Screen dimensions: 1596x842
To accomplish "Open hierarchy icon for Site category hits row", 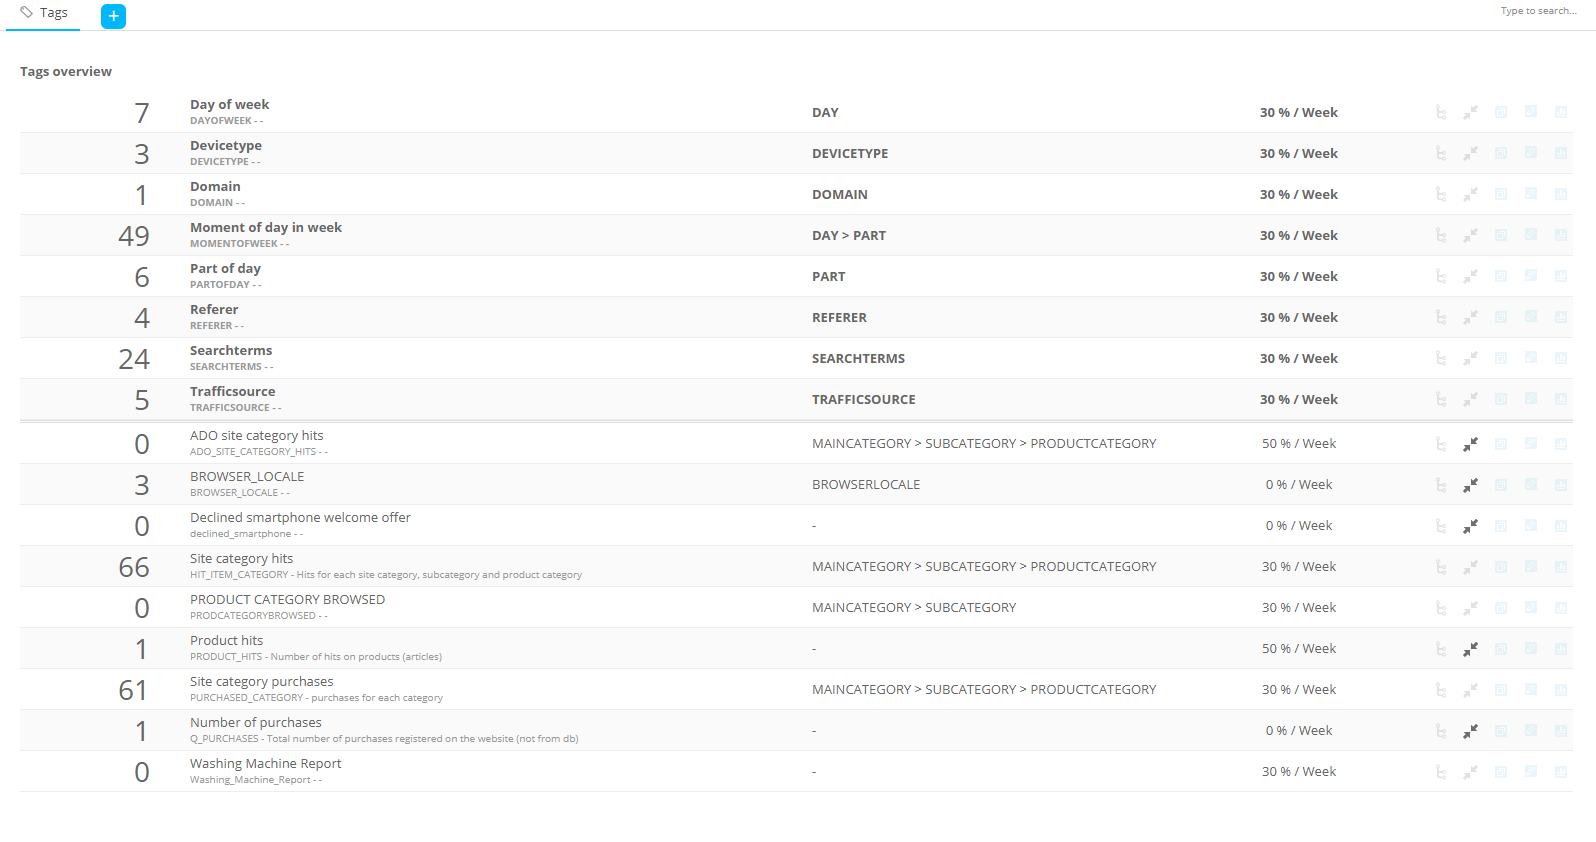I will 1441,567.
